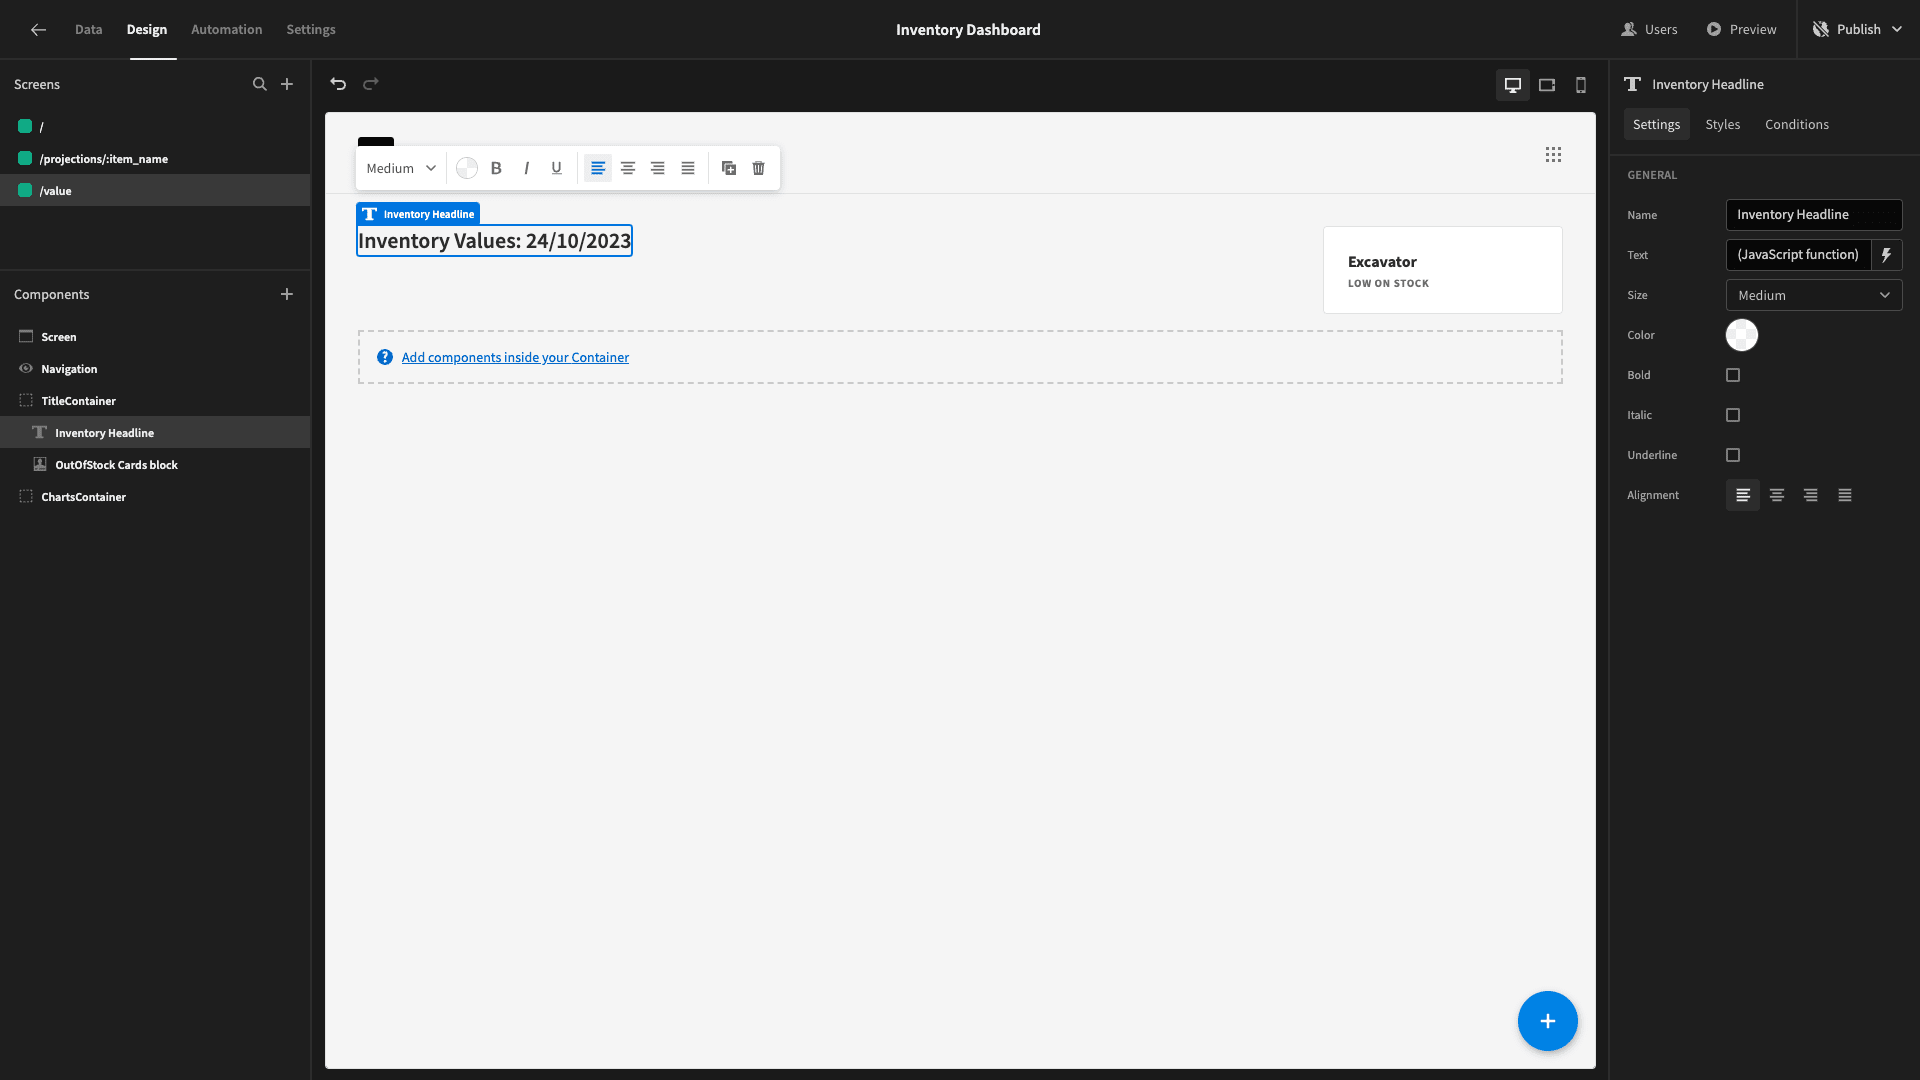Image resolution: width=1920 pixels, height=1080 pixels.
Task: Open lightning bolt binding for Text field
Action: [1887, 255]
